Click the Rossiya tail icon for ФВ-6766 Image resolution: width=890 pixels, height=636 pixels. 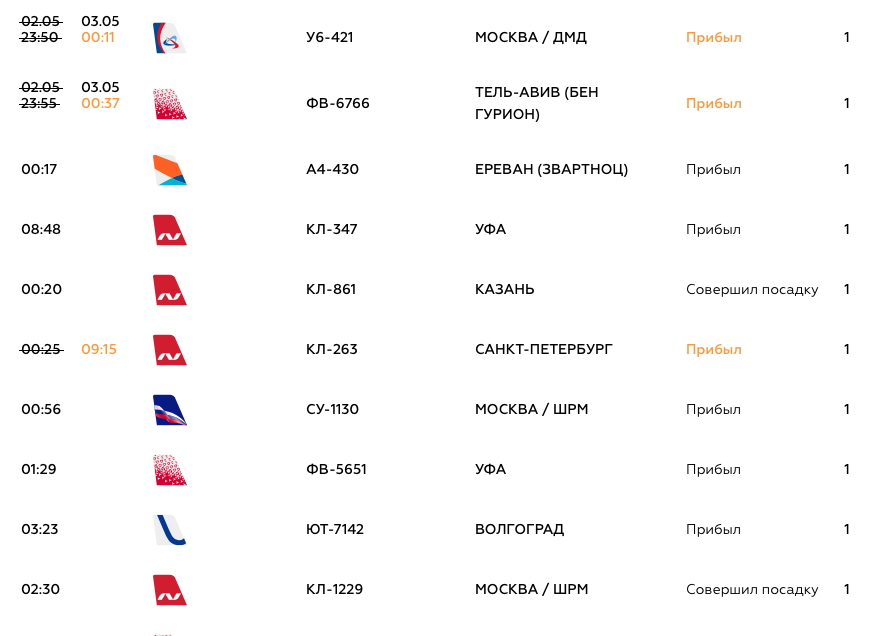pos(170,104)
